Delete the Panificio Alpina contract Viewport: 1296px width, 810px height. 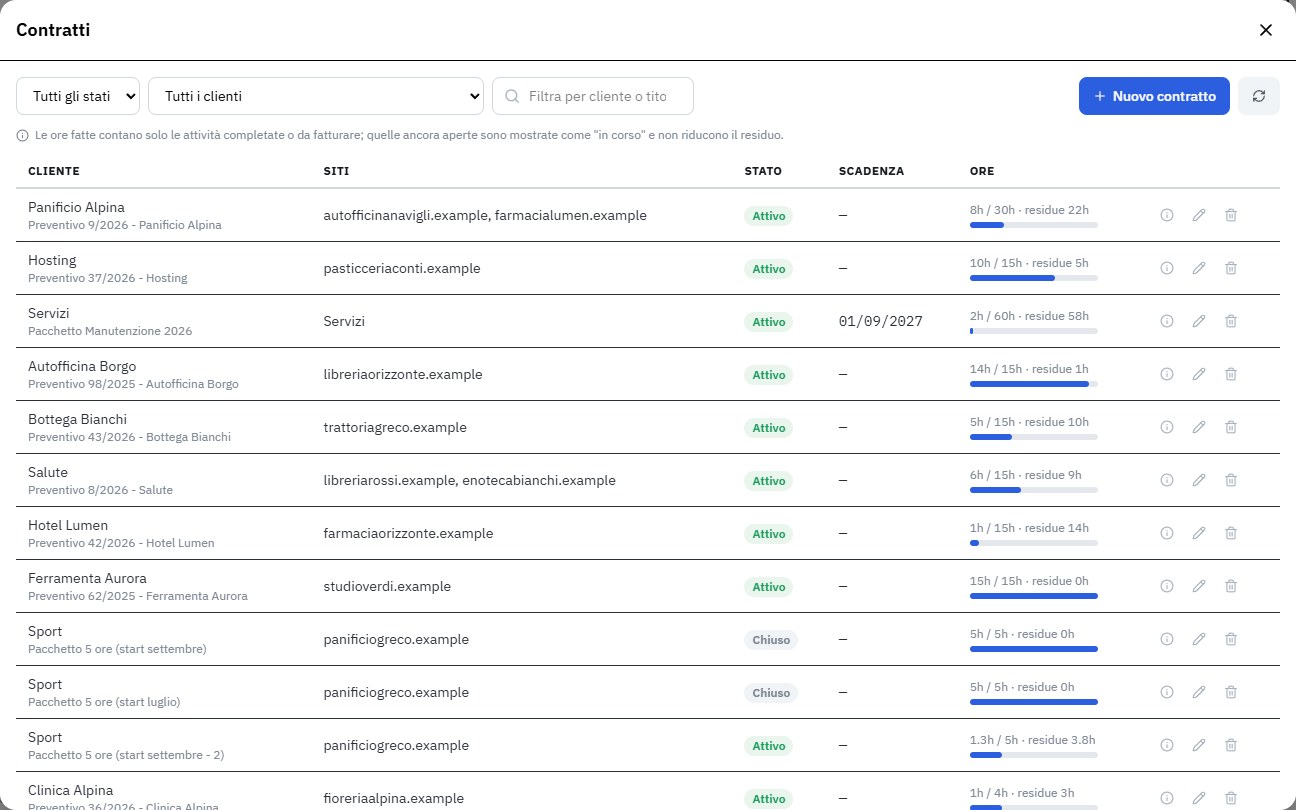[x=1231, y=215]
